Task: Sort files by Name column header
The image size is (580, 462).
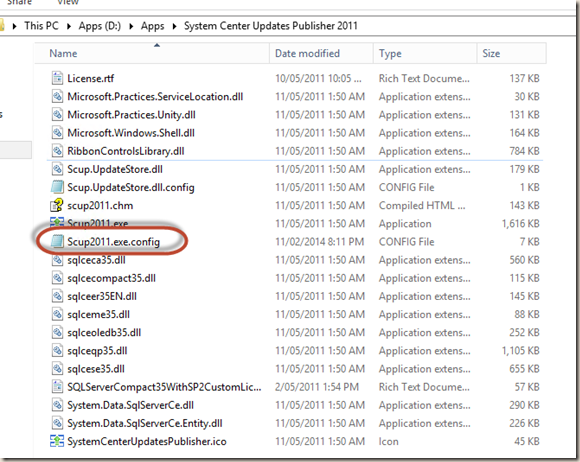Action: (63, 53)
